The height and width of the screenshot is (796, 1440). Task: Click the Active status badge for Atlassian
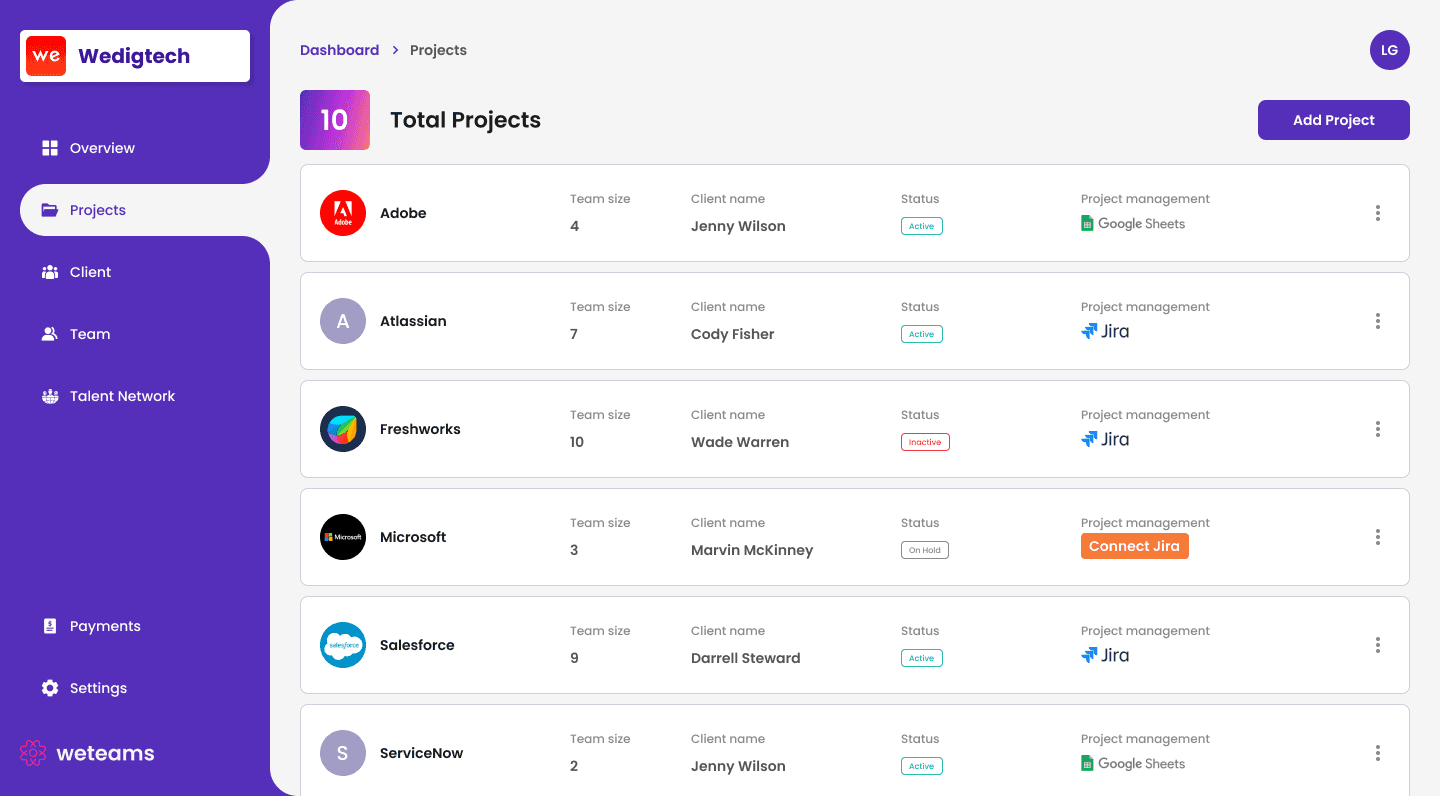[922, 334]
